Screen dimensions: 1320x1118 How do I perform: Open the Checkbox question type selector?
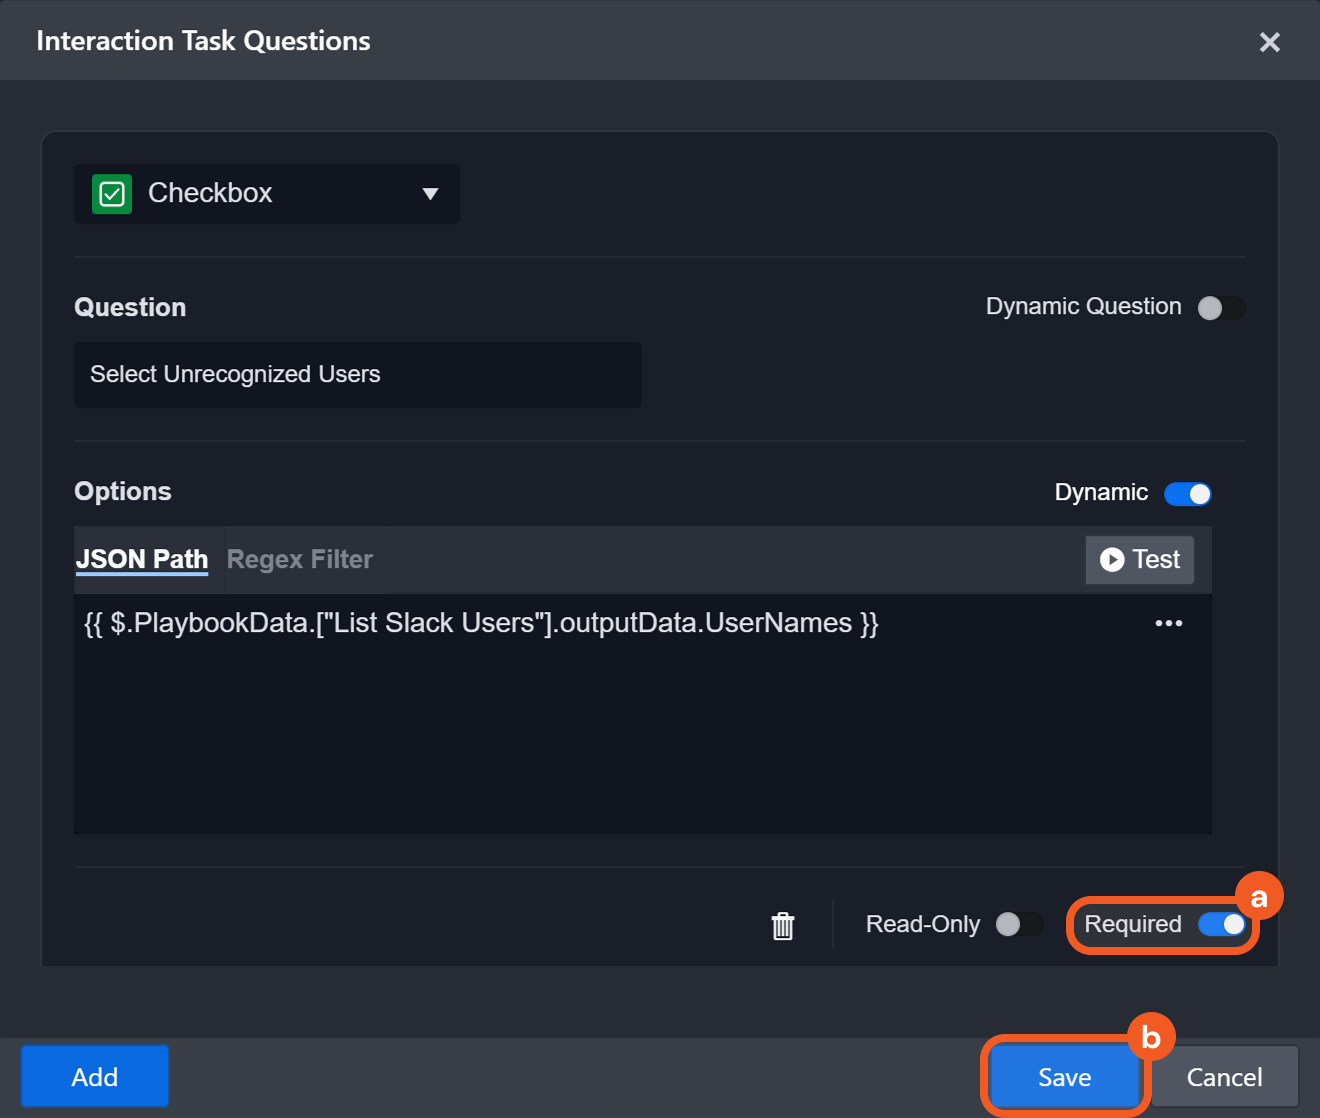point(266,194)
